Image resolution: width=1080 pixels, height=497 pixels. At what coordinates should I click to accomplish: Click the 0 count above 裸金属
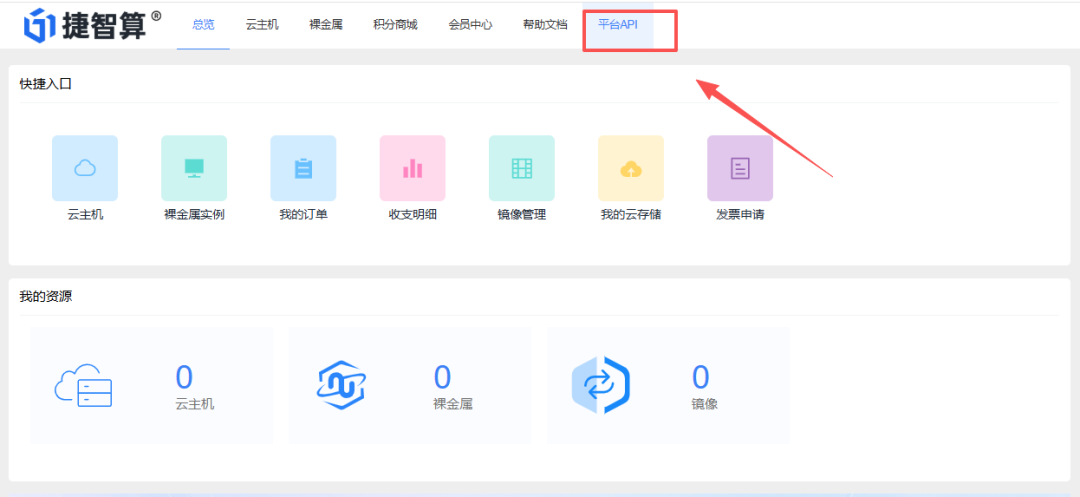[442, 377]
